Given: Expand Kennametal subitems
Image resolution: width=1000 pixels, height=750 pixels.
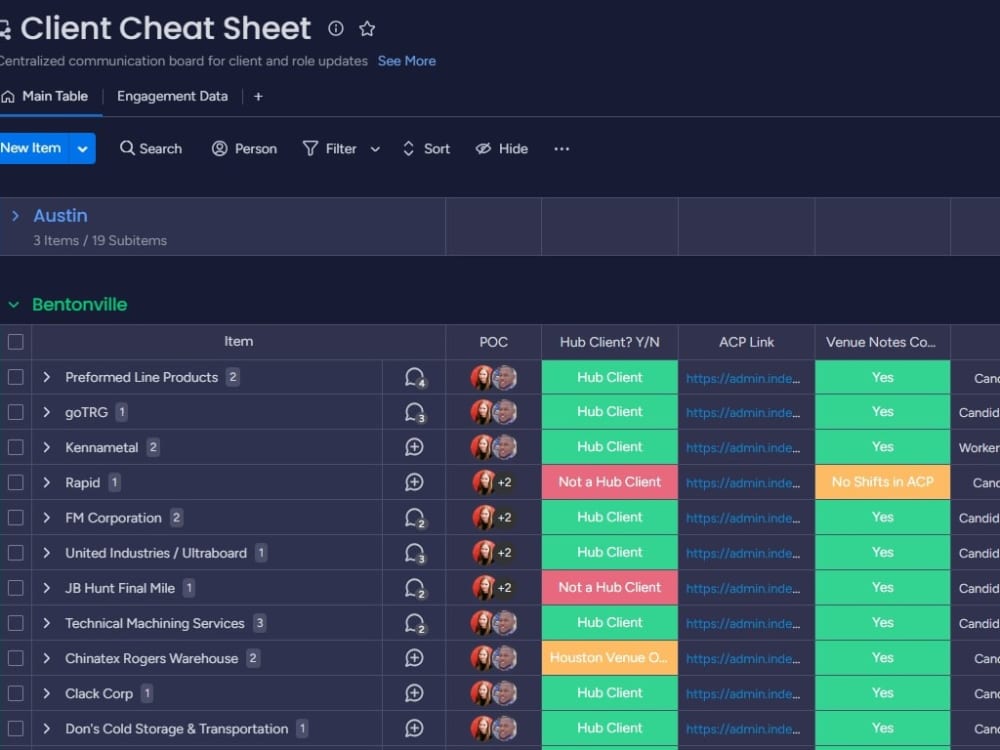Looking at the screenshot, I should click(x=47, y=447).
